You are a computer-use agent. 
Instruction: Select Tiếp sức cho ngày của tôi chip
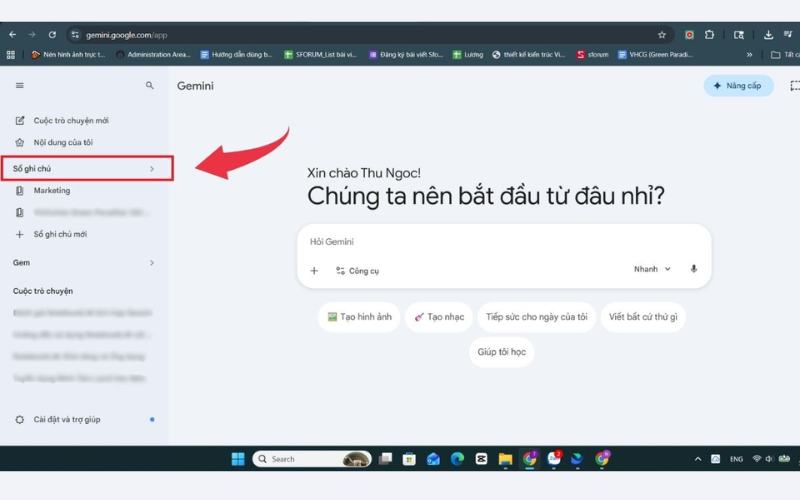(536, 317)
